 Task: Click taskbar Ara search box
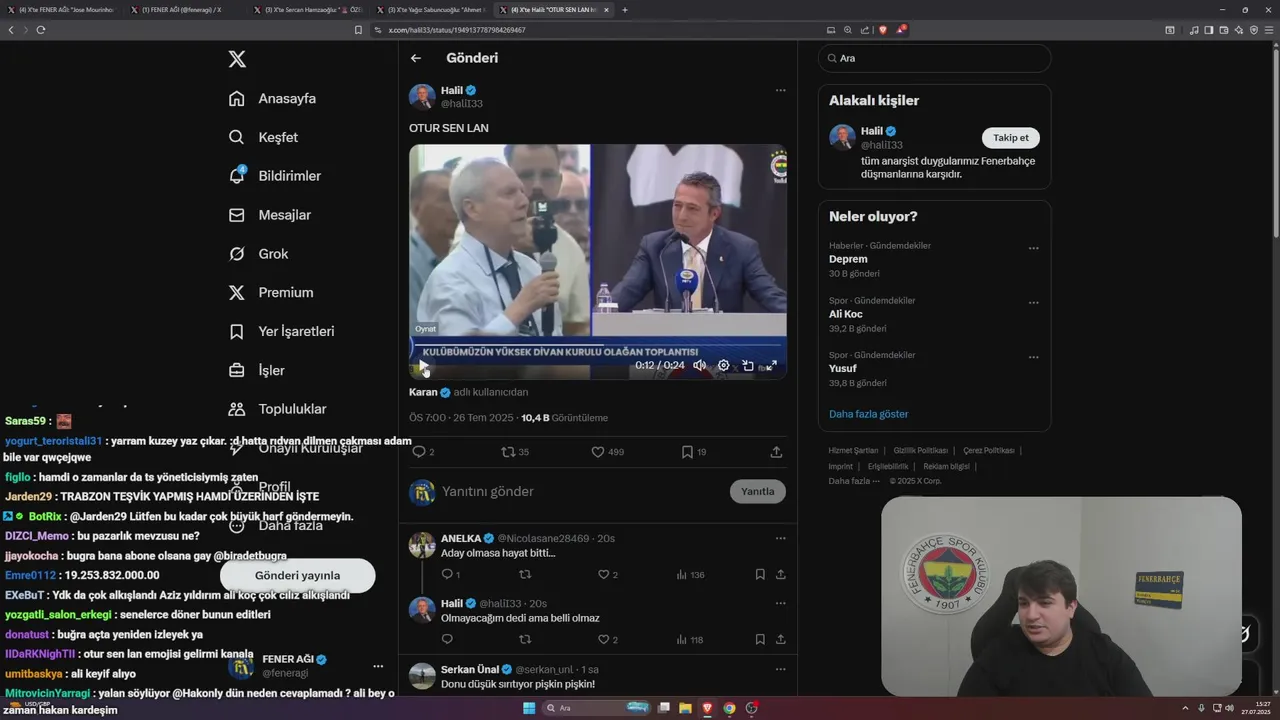tap(597, 708)
